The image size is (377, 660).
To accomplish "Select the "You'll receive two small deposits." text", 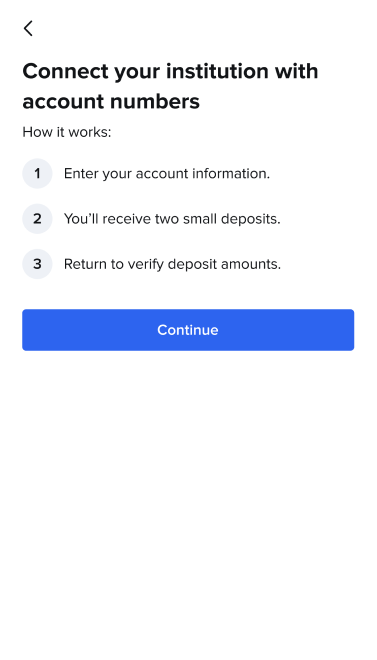I will point(172,219).
